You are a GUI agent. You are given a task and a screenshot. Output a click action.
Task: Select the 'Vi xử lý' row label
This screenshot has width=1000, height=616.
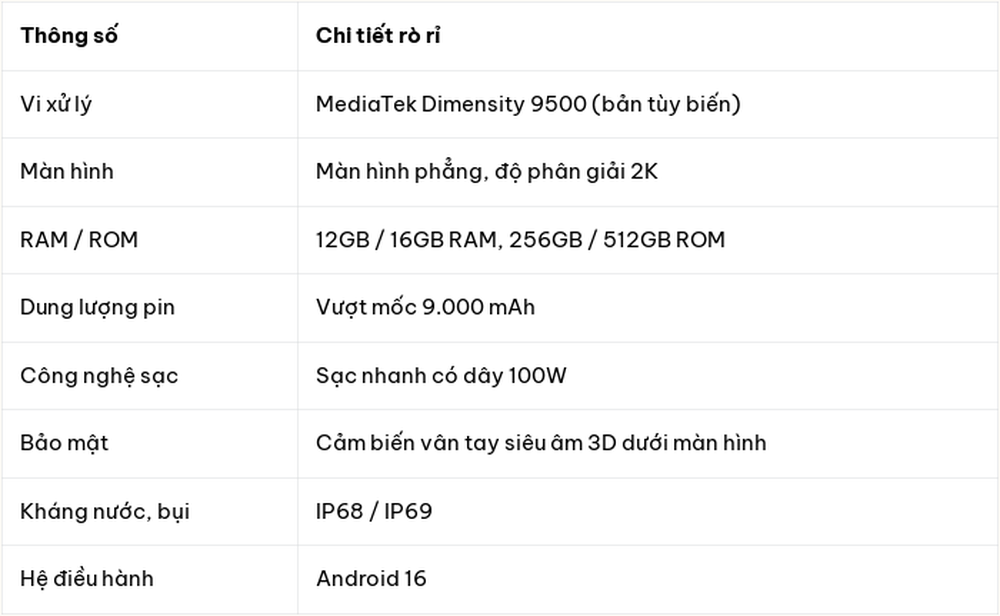click(x=56, y=105)
